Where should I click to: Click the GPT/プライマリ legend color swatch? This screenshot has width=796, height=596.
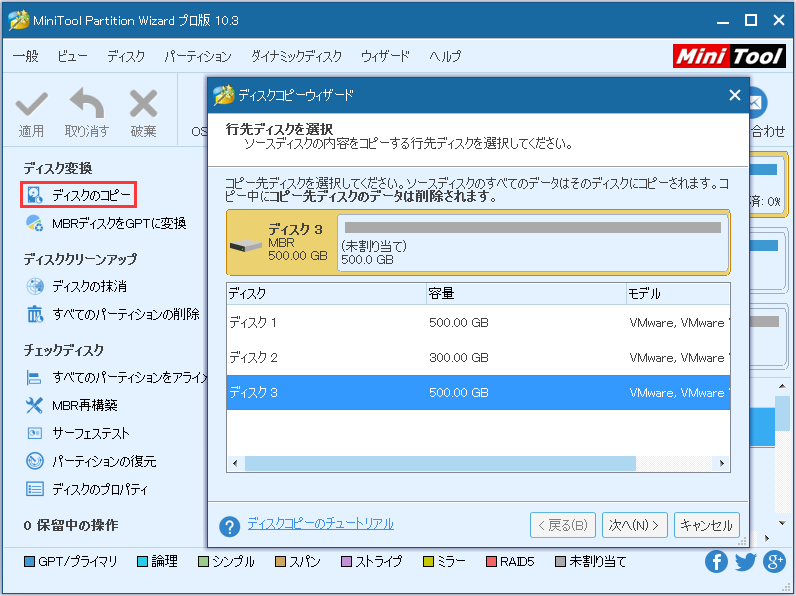click(x=29, y=561)
